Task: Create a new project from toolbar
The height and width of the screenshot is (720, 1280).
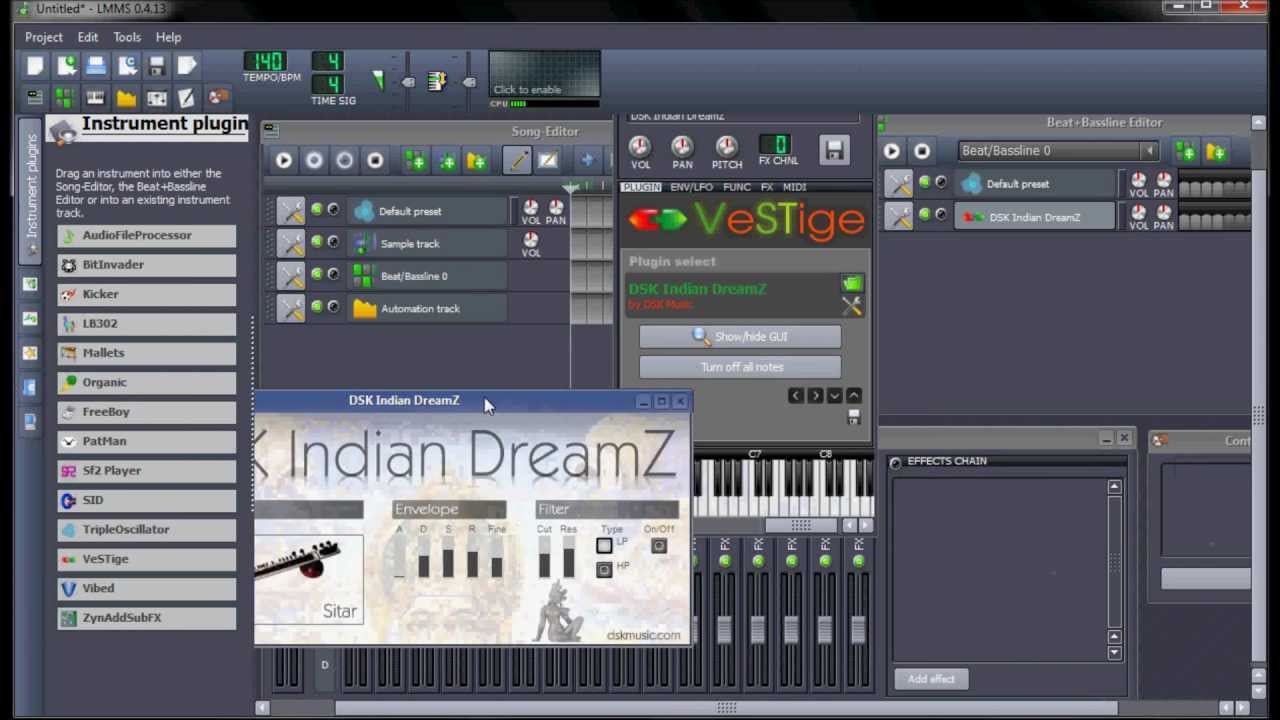Action: pos(35,66)
